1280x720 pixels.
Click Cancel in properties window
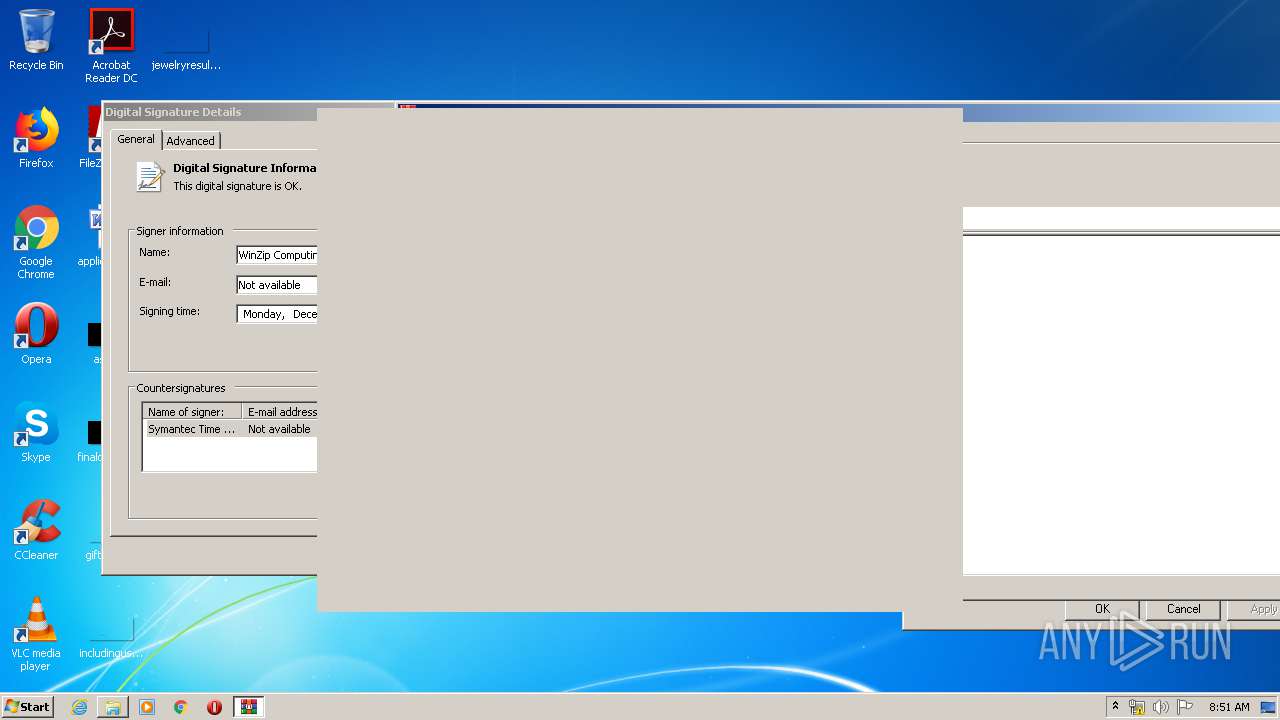pos(1183,609)
